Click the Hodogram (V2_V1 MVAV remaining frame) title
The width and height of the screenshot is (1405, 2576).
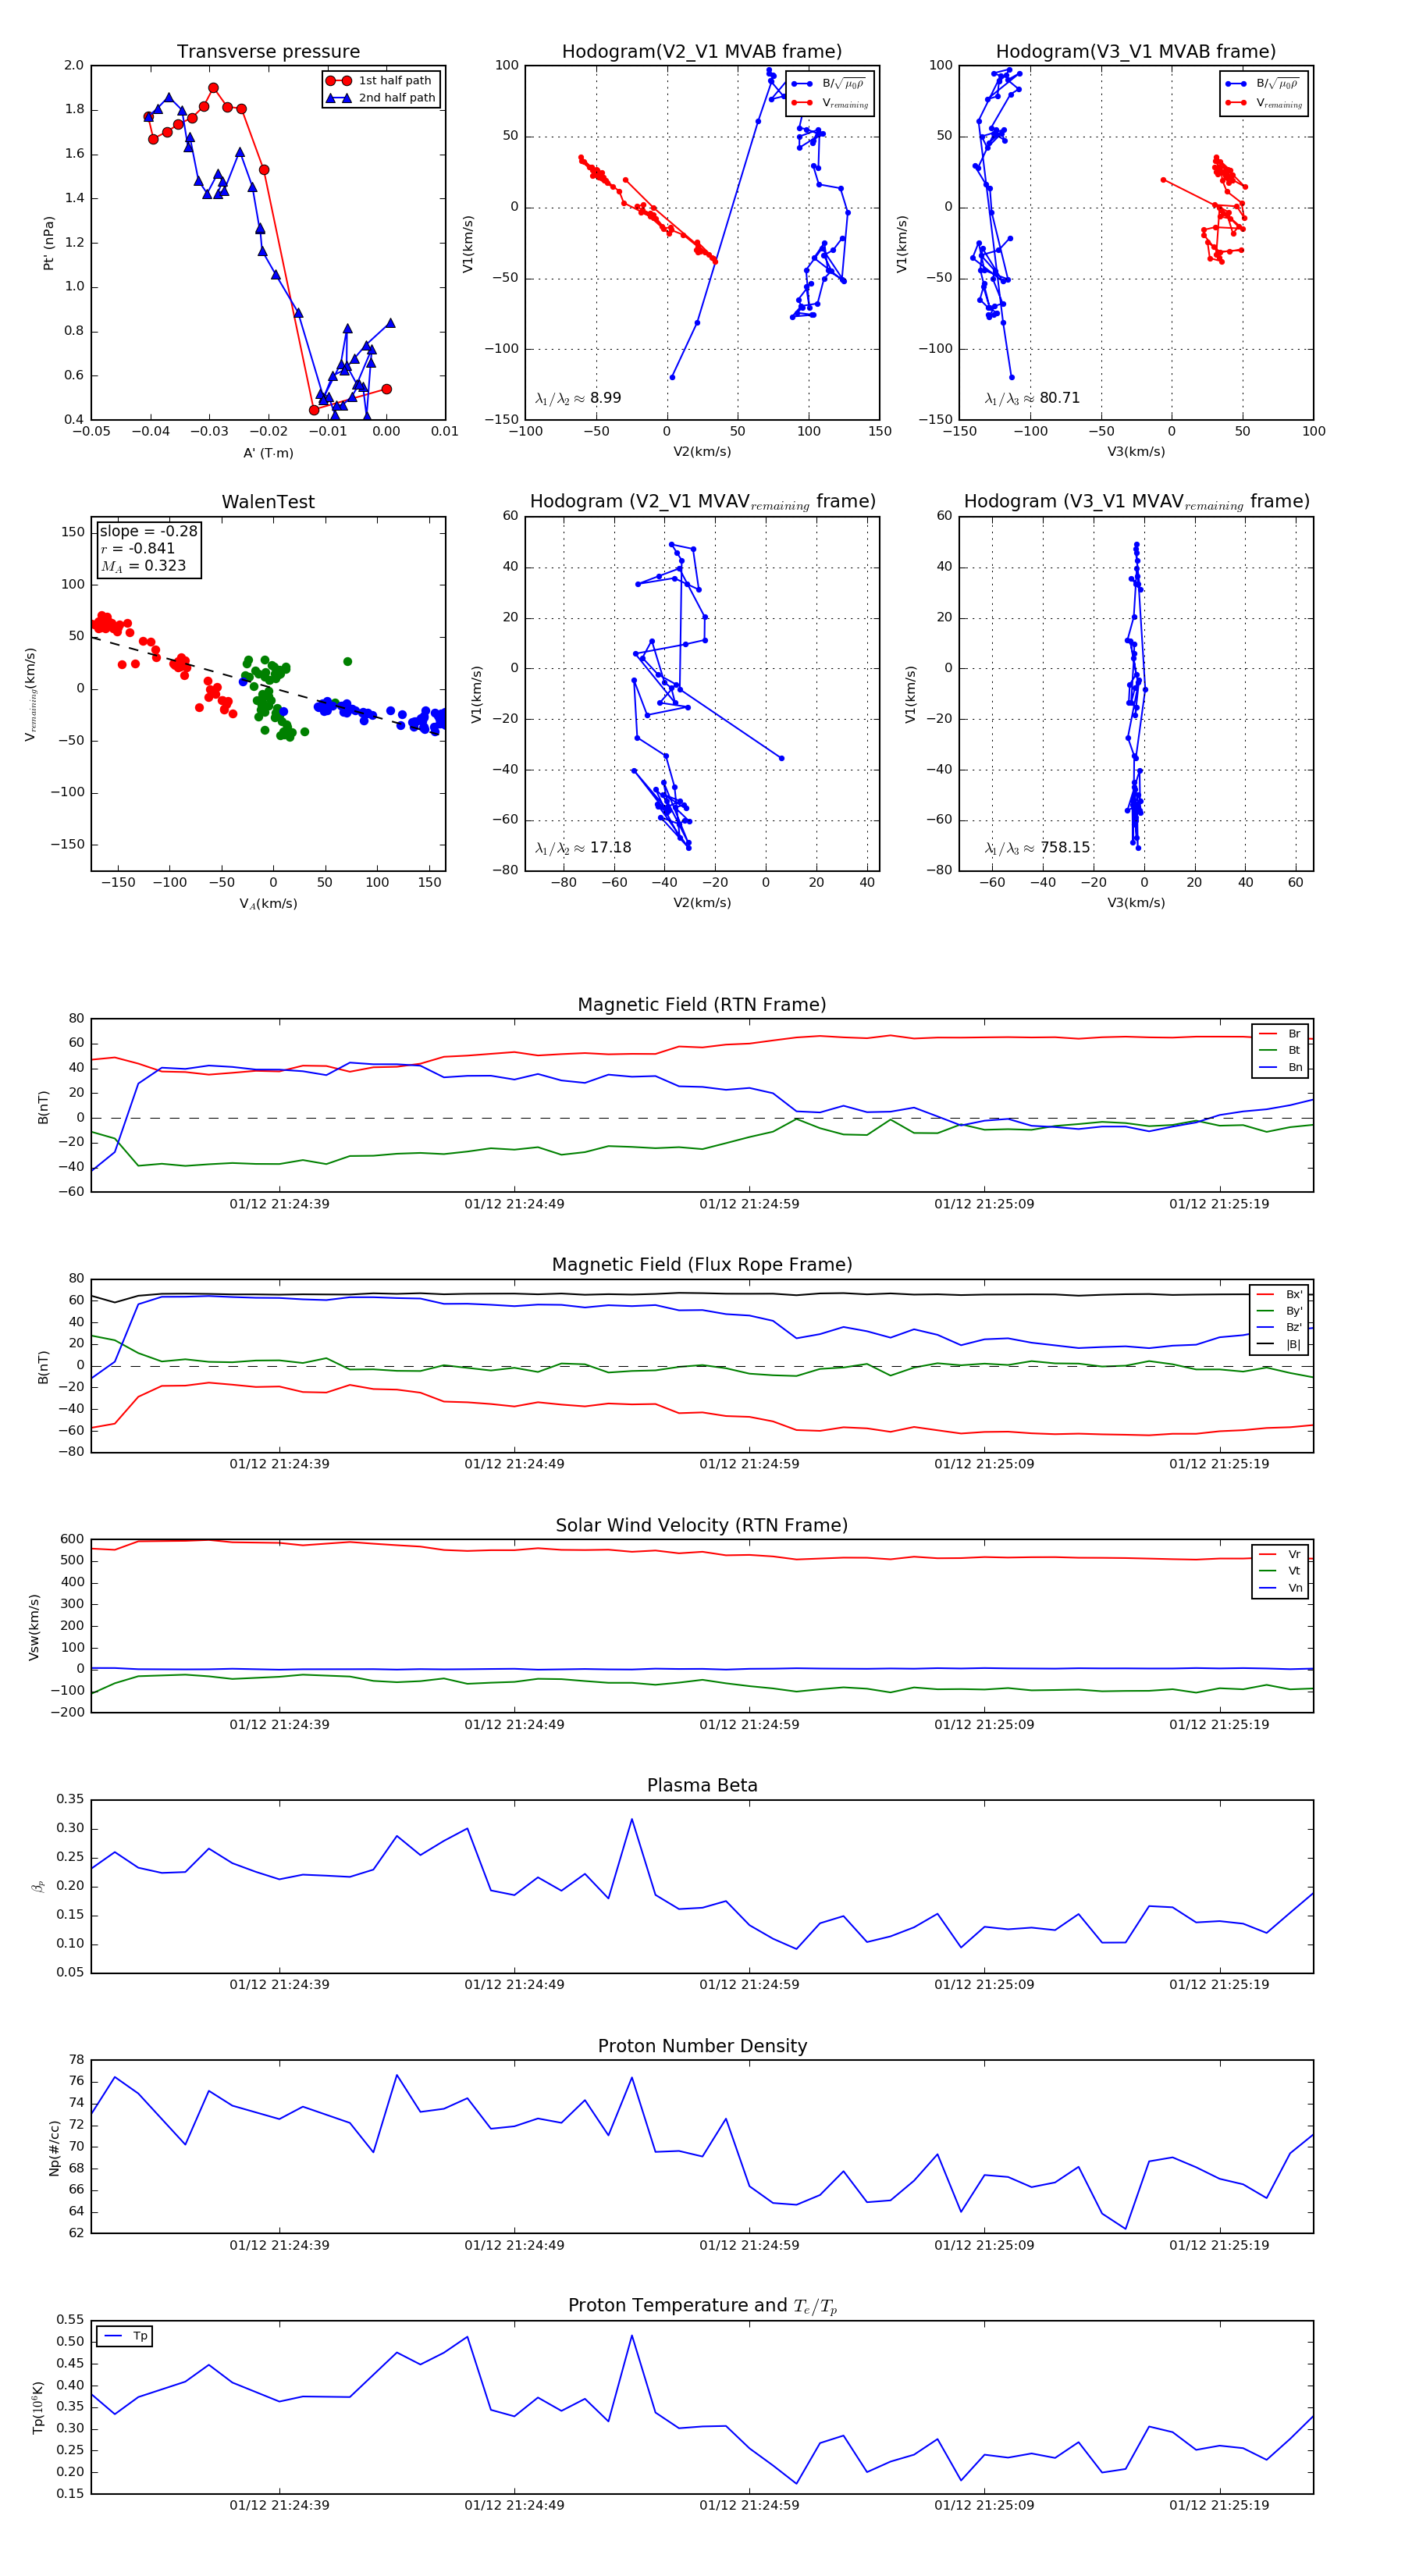pos(702,502)
